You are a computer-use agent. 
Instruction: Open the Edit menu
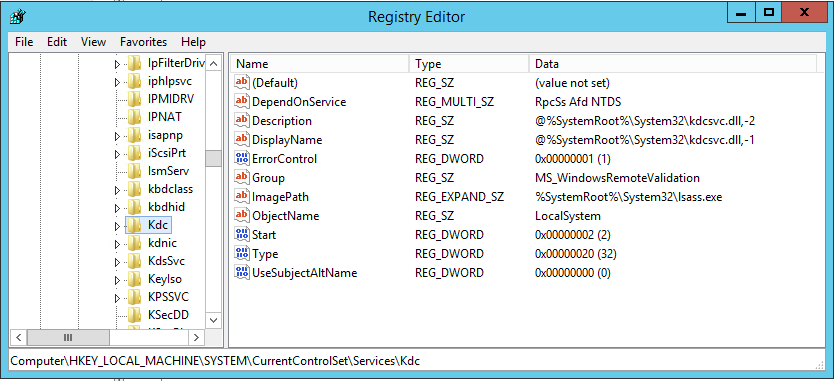pos(57,42)
